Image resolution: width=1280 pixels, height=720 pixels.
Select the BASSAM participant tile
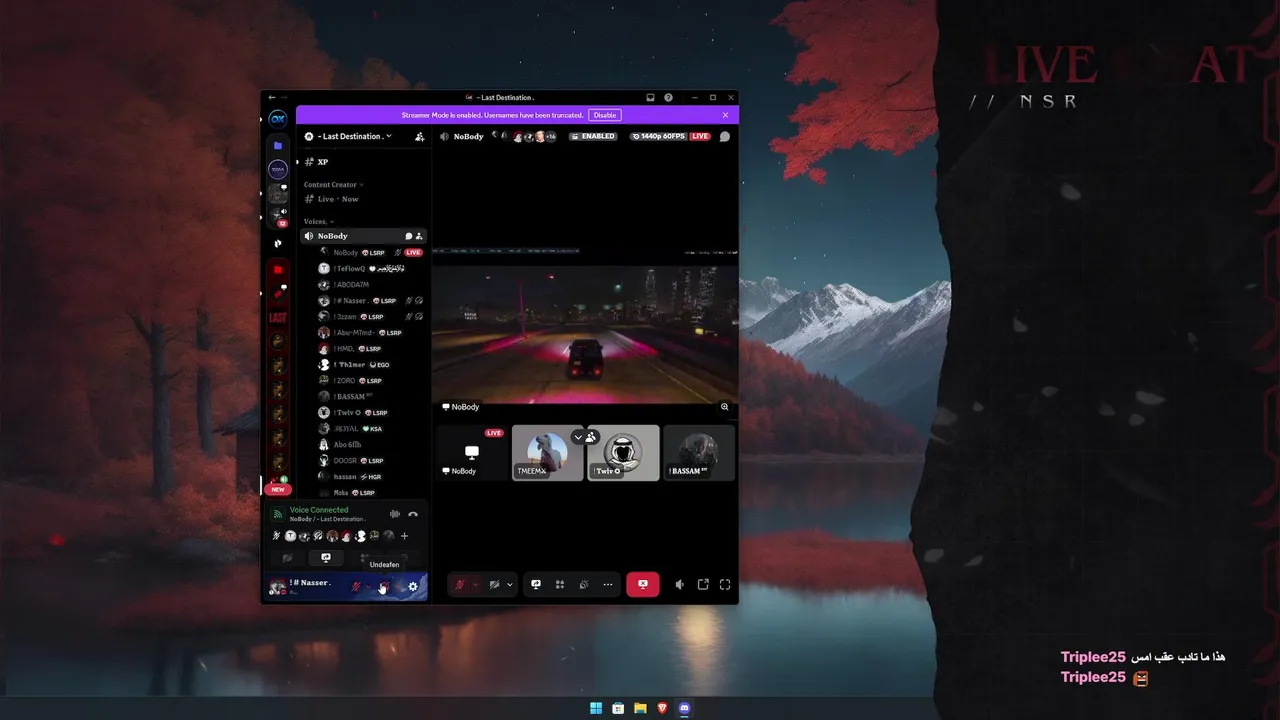(699, 453)
